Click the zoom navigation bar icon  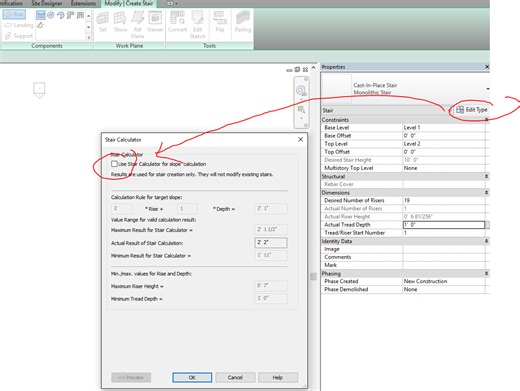tap(301, 91)
